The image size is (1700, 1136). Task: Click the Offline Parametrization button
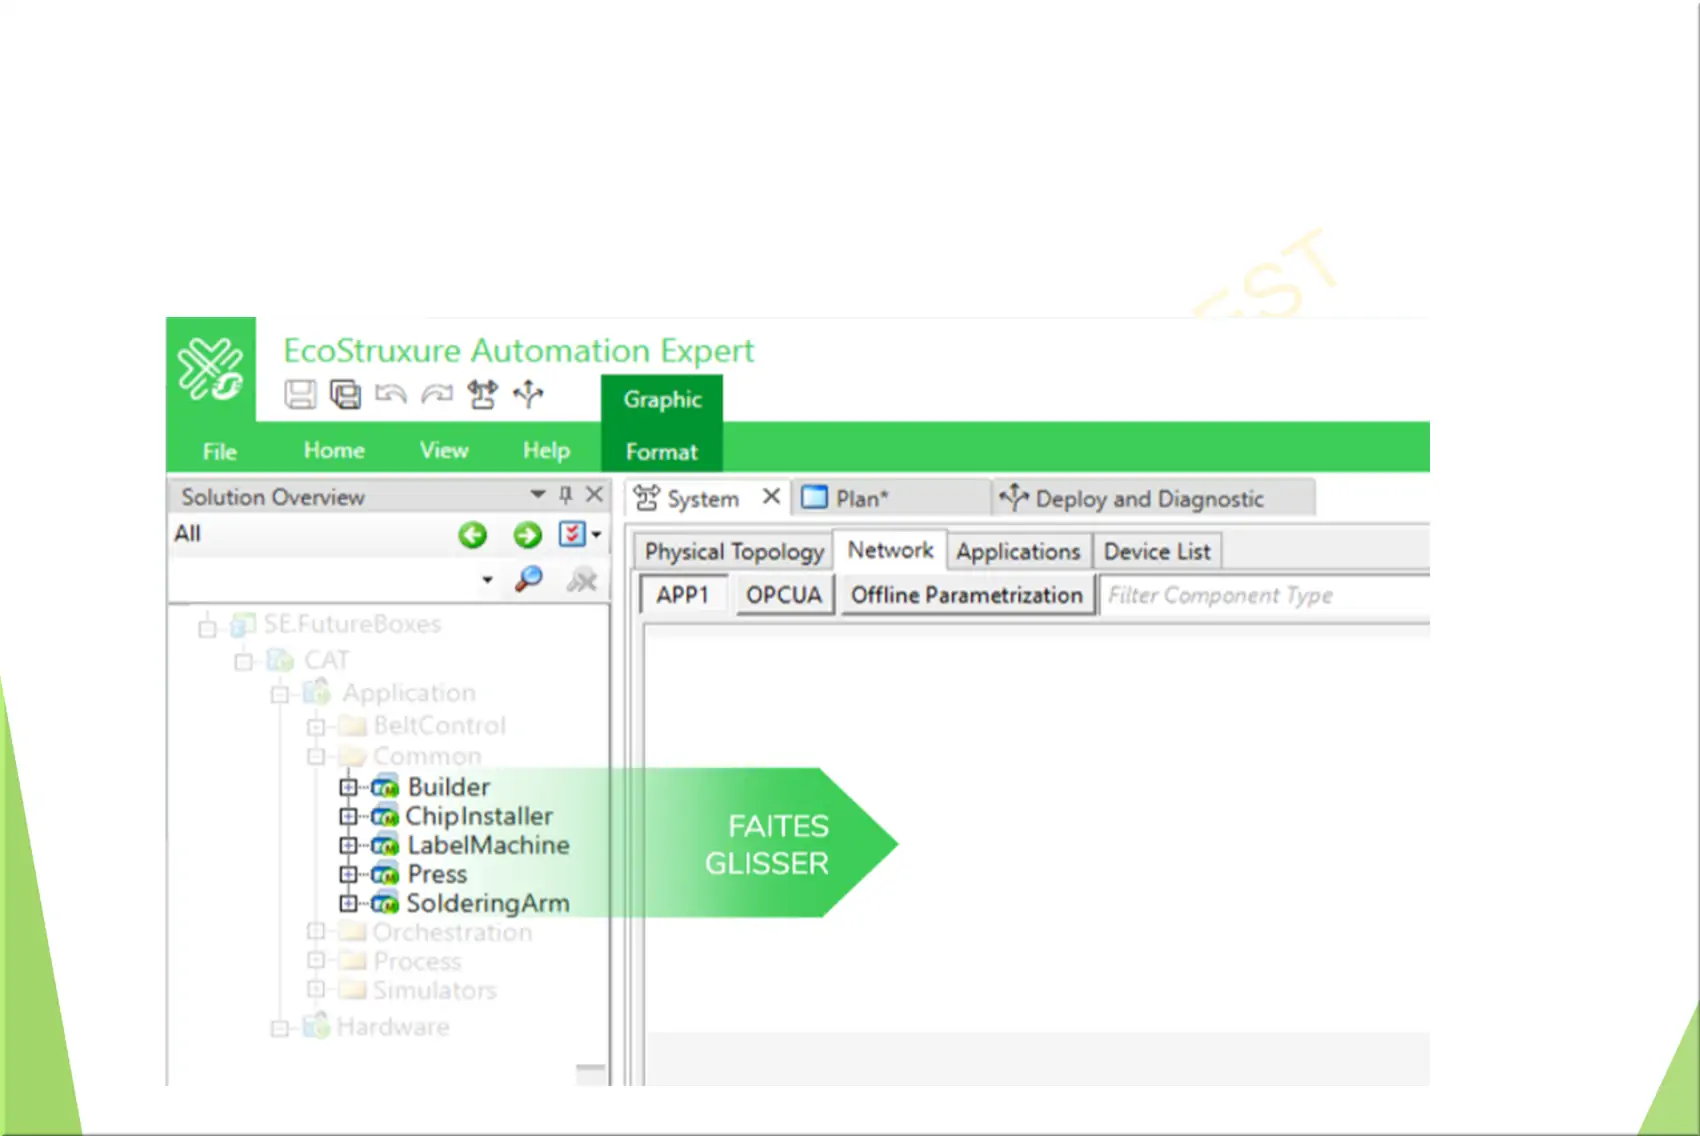(x=967, y=595)
